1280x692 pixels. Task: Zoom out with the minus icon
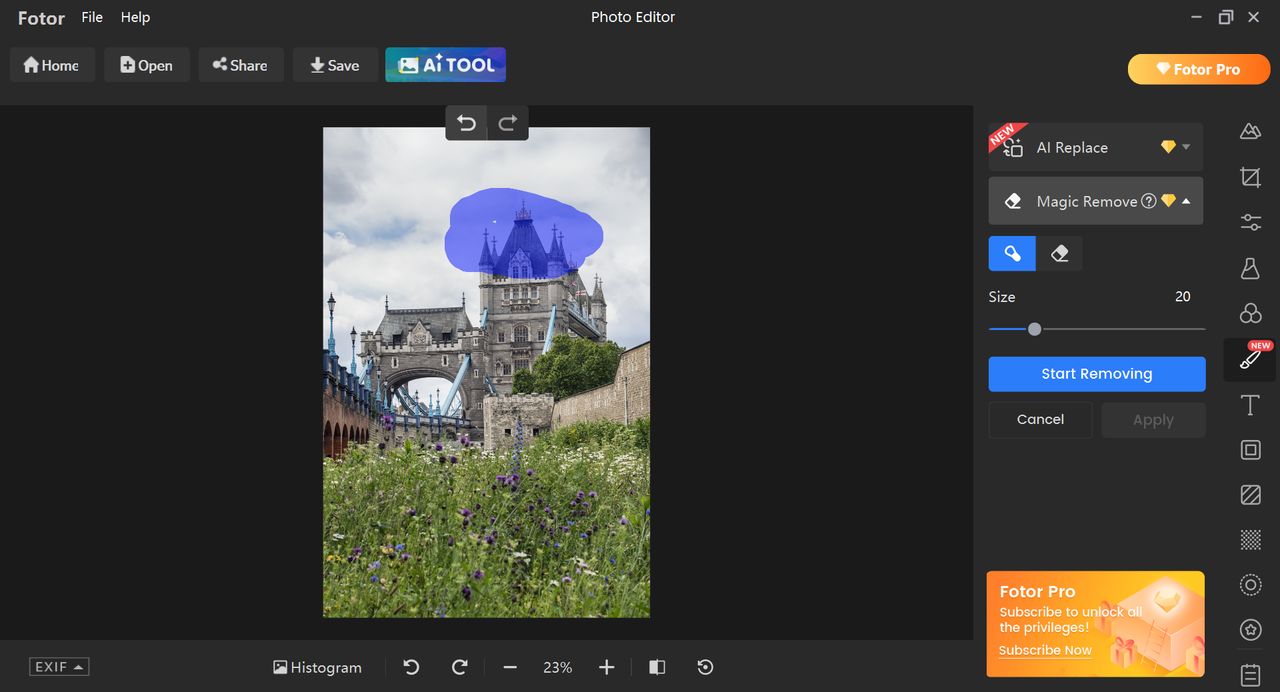click(x=510, y=667)
